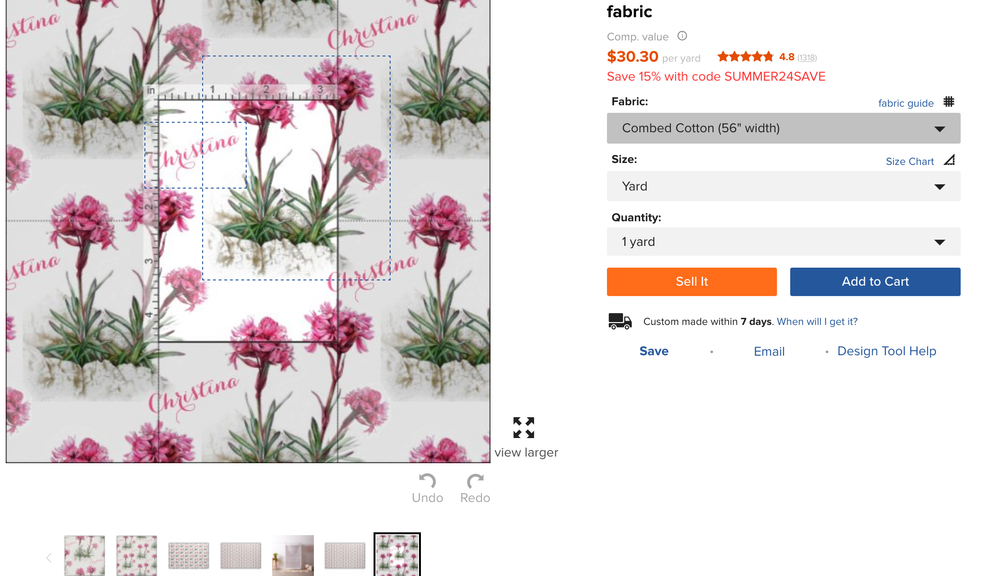Open the "When will I get it?" link
The image size is (999, 576).
click(817, 322)
